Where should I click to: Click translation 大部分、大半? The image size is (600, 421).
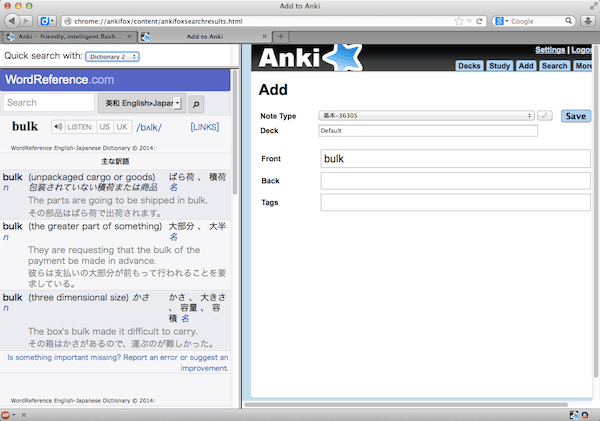pos(197,226)
